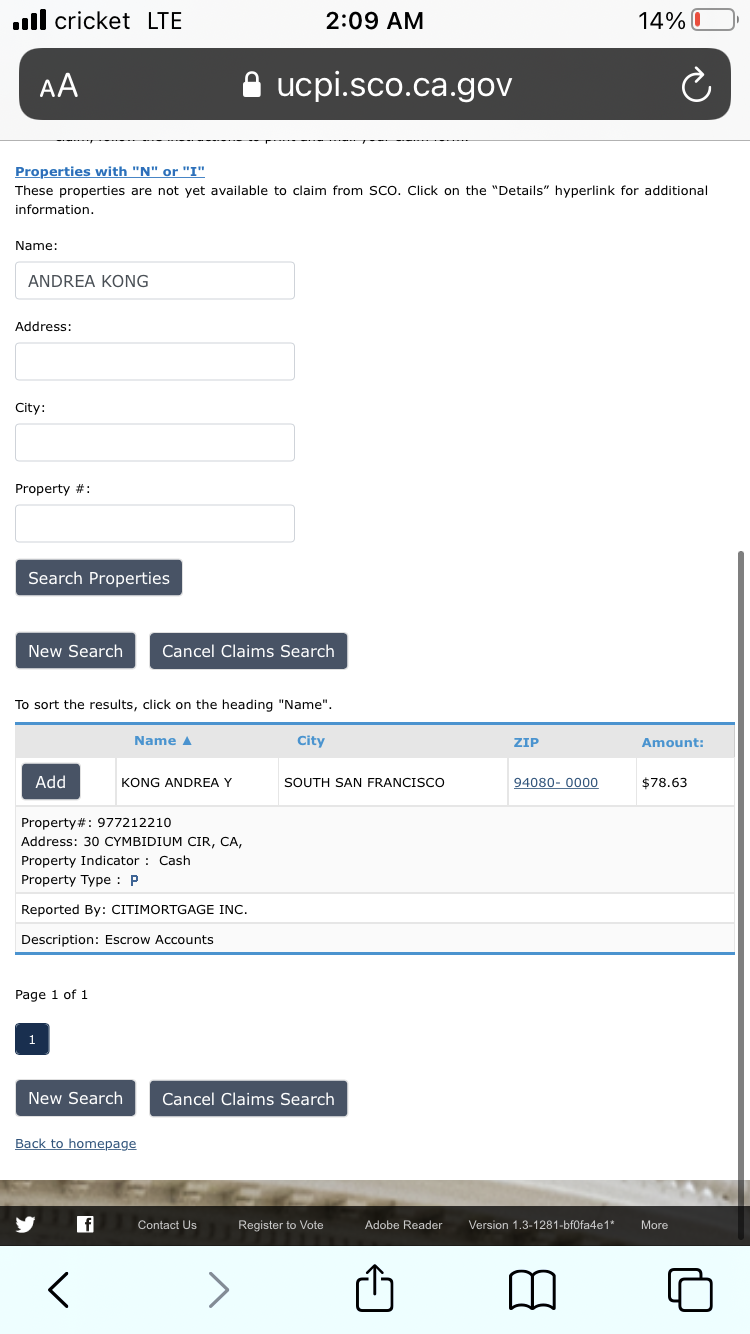This screenshot has width=750, height=1334.
Task: Click the Search Properties button
Action: [99, 578]
